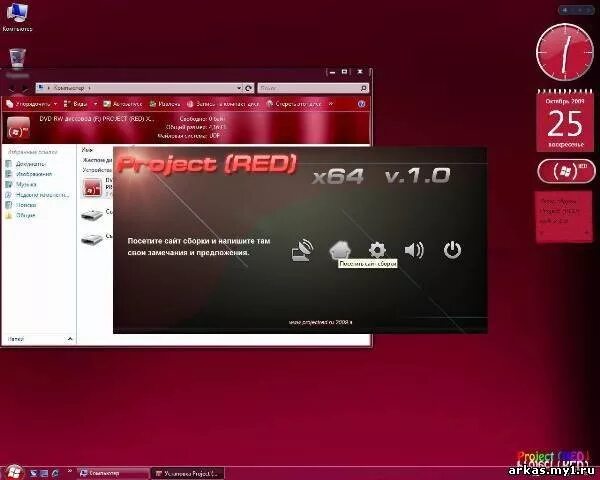Click the first quick launch taskbar icon
The image size is (600, 480).
pyautogui.click(x=34, y=473)
